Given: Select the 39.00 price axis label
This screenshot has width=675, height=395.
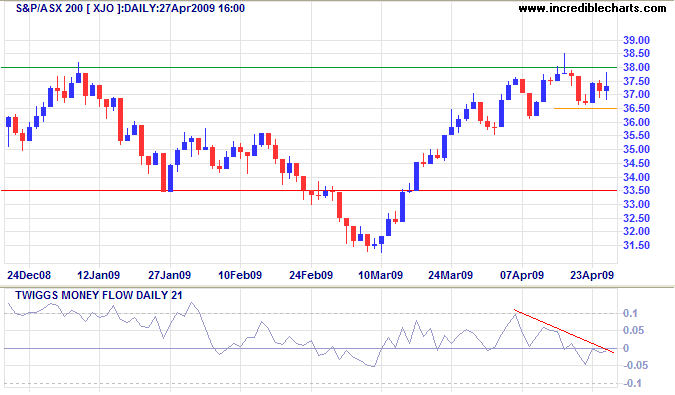Looking at the screenshot, I should pyautogui.click(x=636, y=40).
